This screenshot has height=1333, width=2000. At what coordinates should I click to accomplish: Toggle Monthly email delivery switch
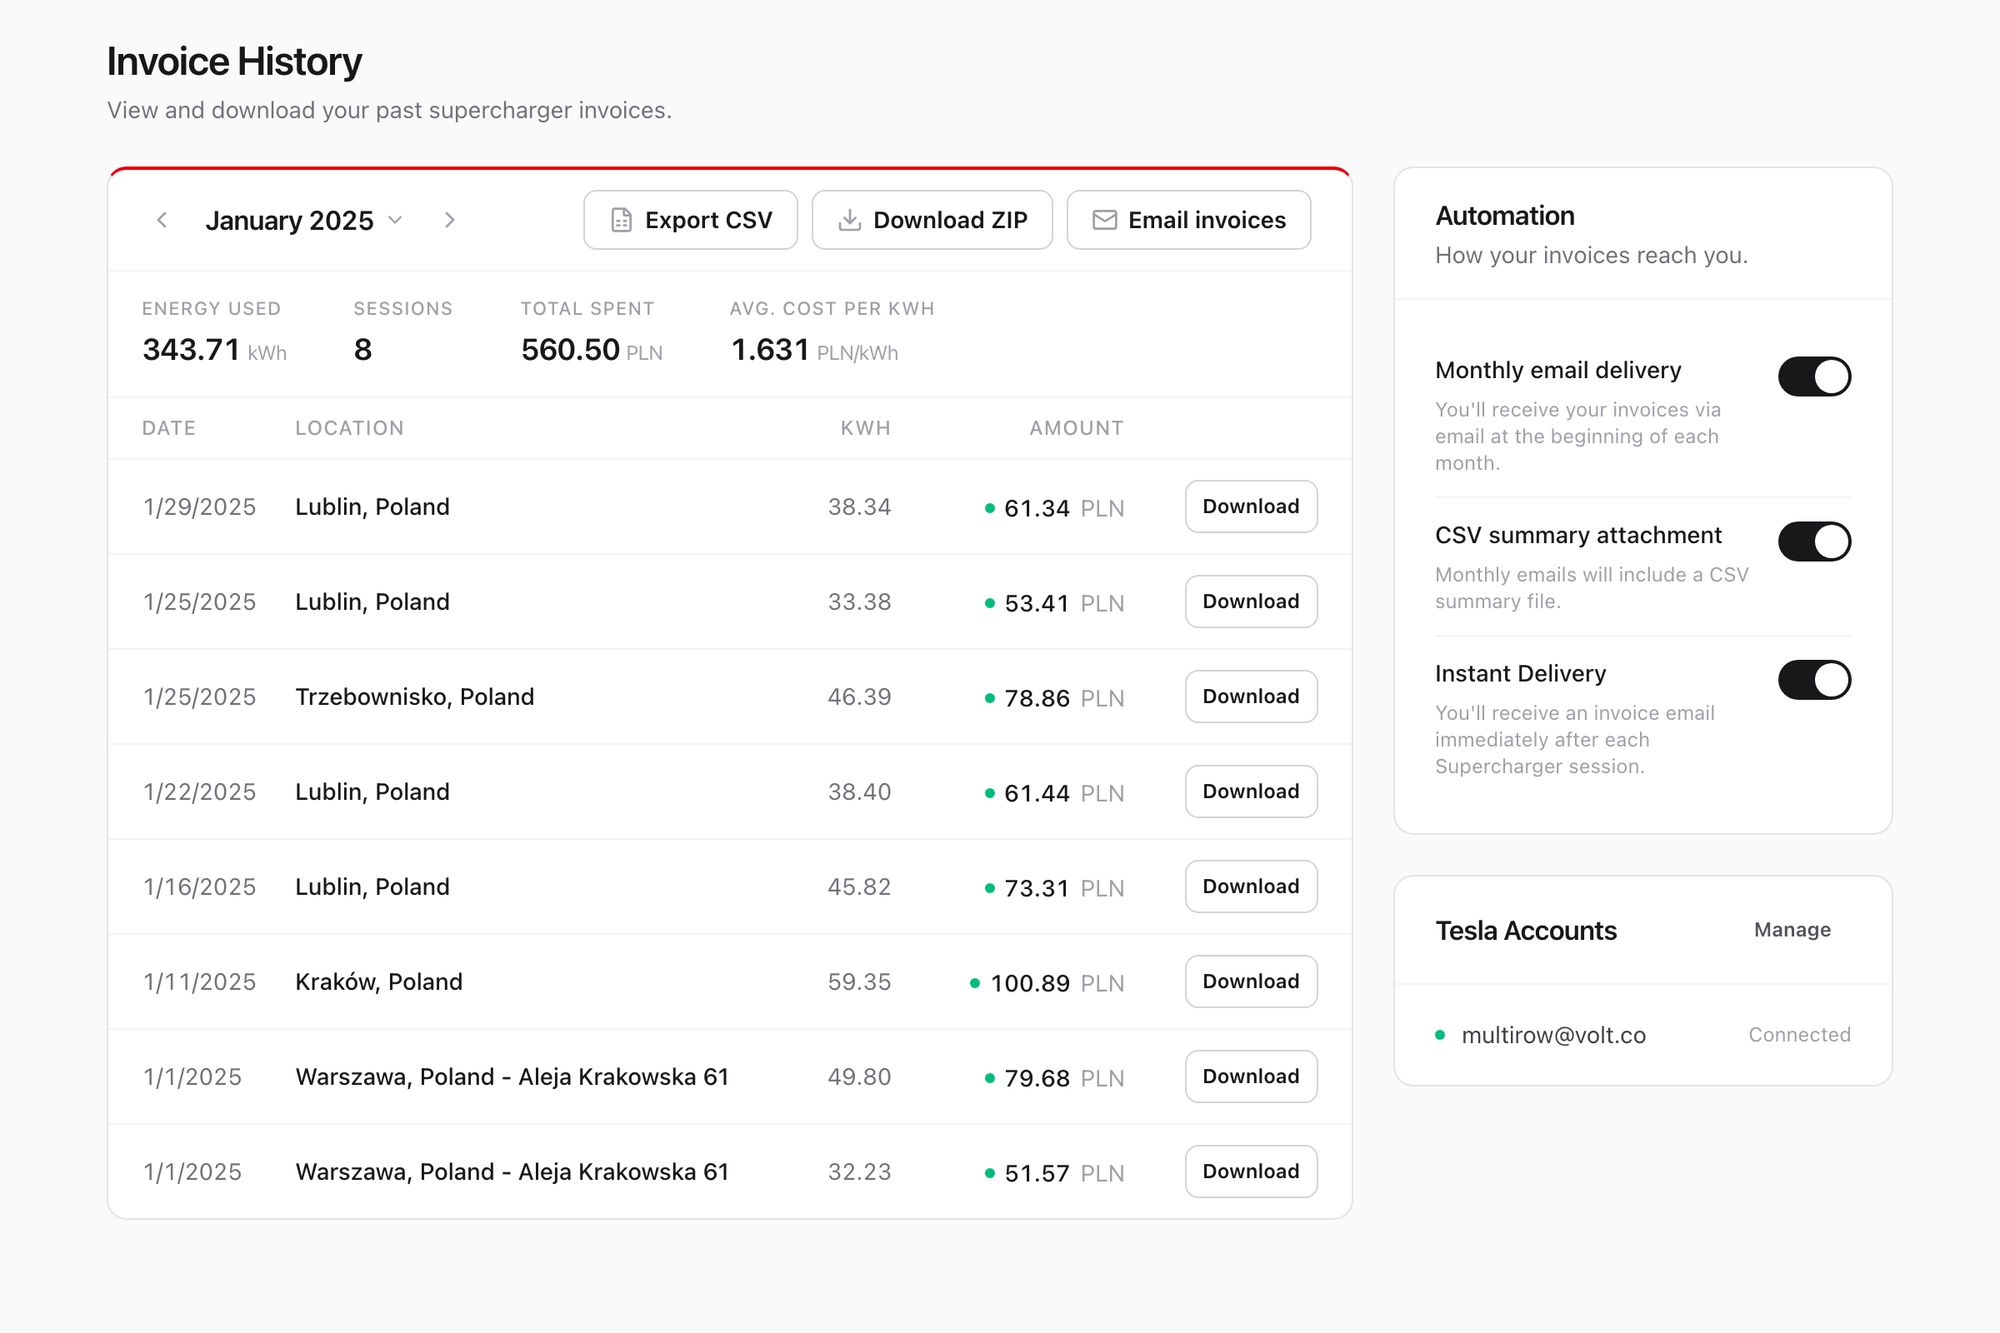(x=1814, y=377)
